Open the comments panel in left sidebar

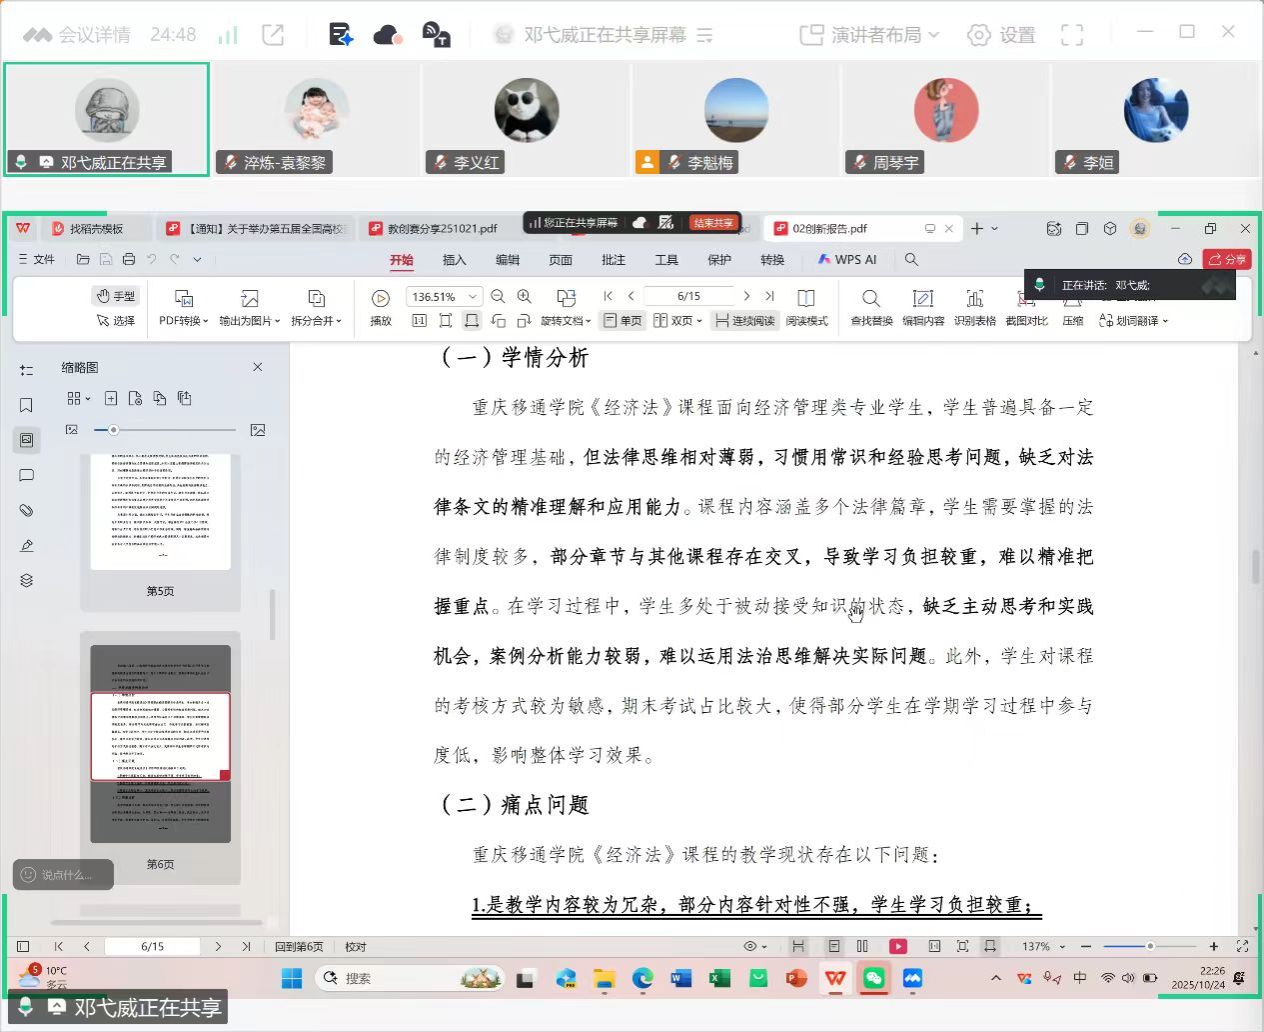coord(27,476)
